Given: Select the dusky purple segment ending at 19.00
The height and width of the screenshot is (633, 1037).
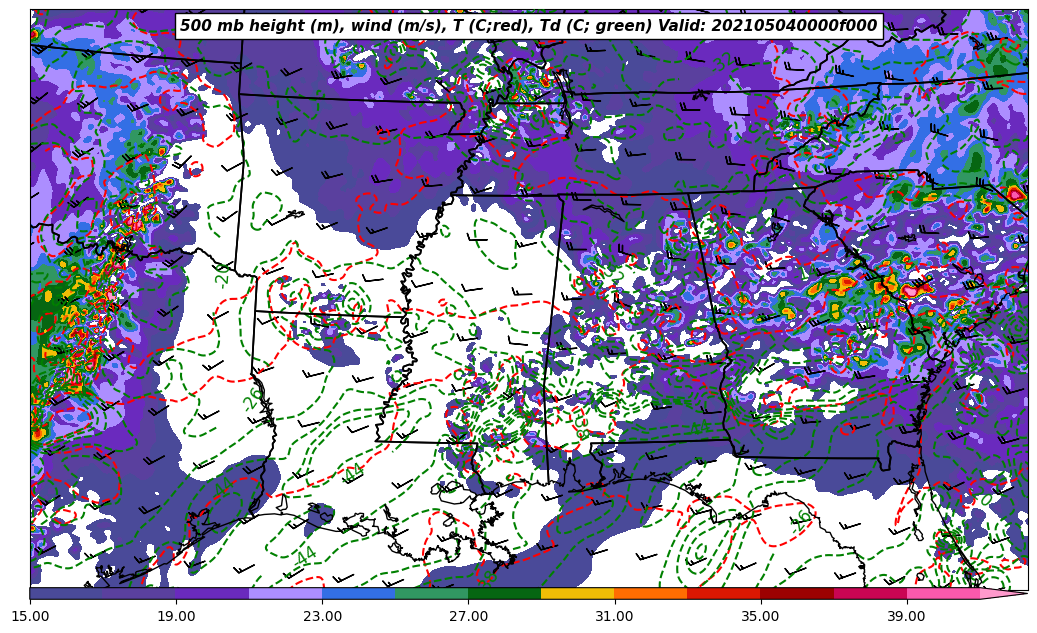Looking at the screenshot, I should 140,593.
